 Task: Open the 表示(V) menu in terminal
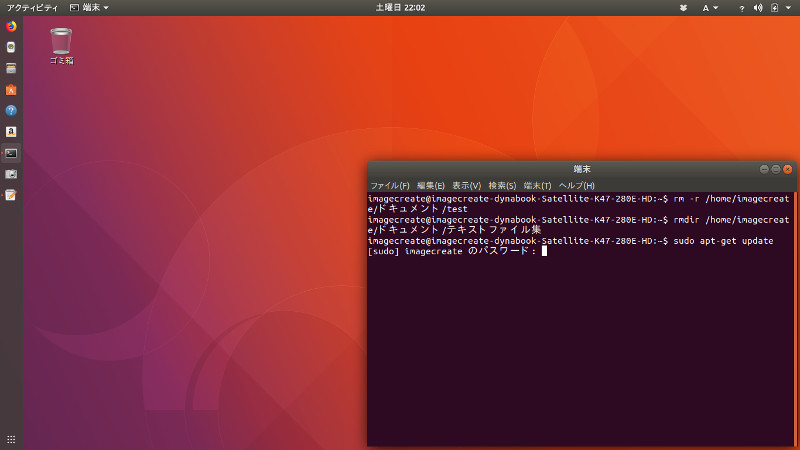coord(466,186)
